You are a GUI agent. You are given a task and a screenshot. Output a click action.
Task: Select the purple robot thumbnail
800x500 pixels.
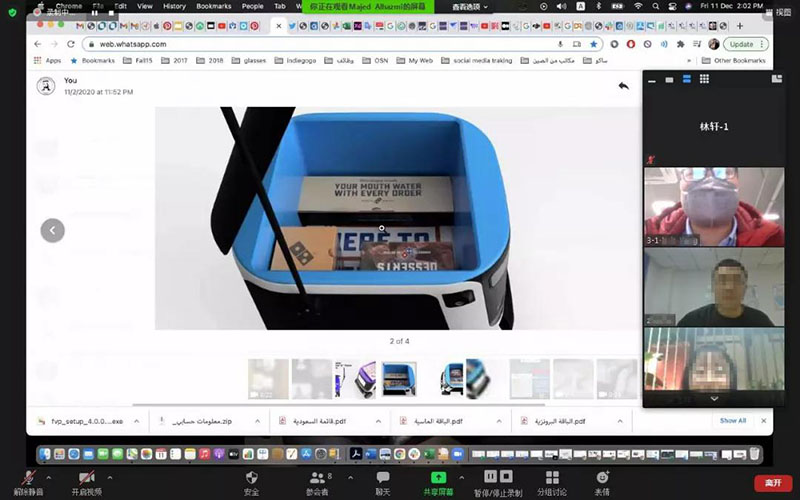(x=356, y=379)
